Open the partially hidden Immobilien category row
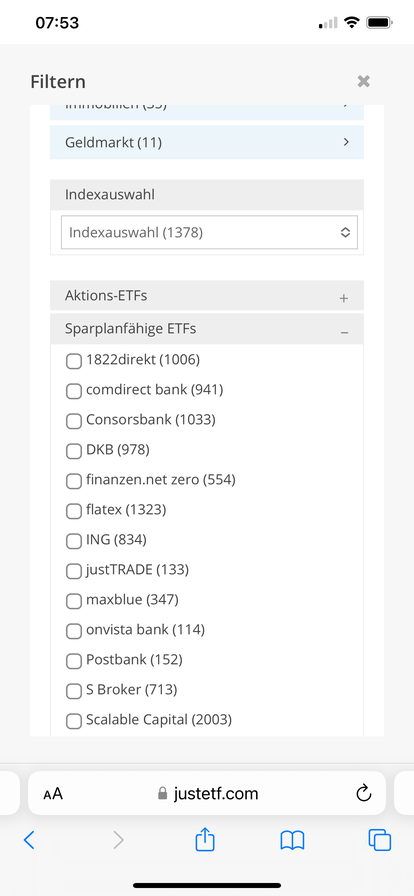414x896 pixels. coord(207,112)
